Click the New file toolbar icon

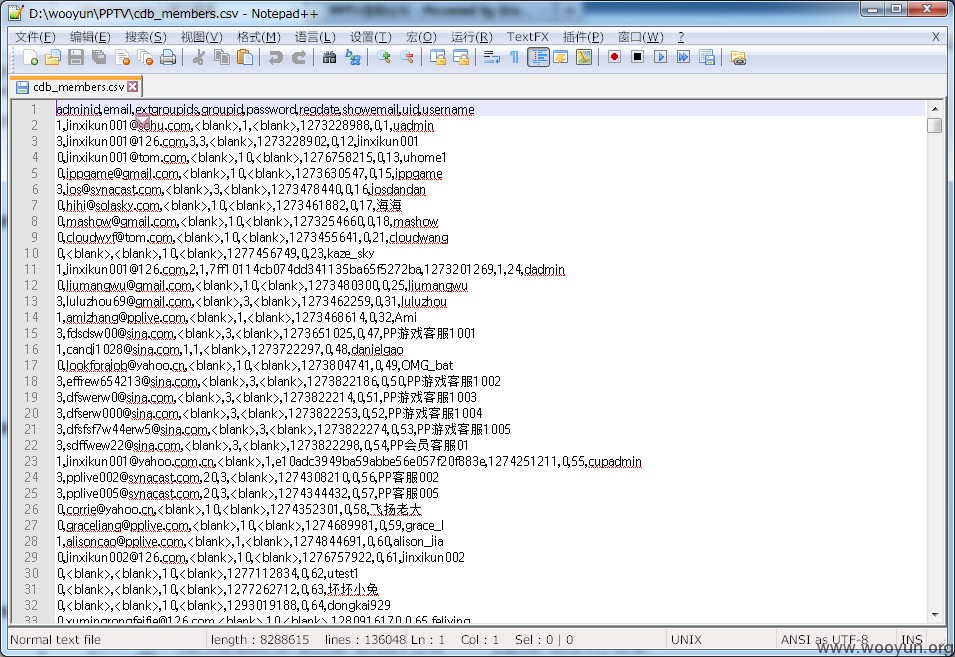pyautogui.click(x=30, y=58)
